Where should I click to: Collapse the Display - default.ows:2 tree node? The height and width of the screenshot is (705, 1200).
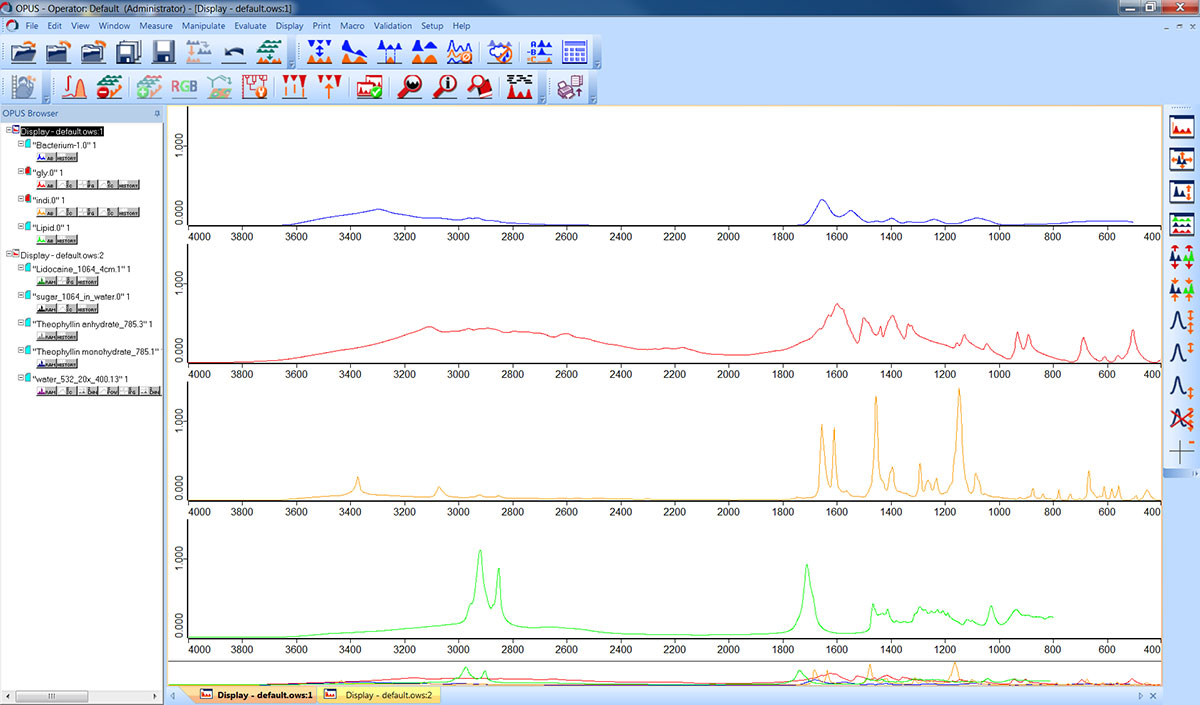9,255
